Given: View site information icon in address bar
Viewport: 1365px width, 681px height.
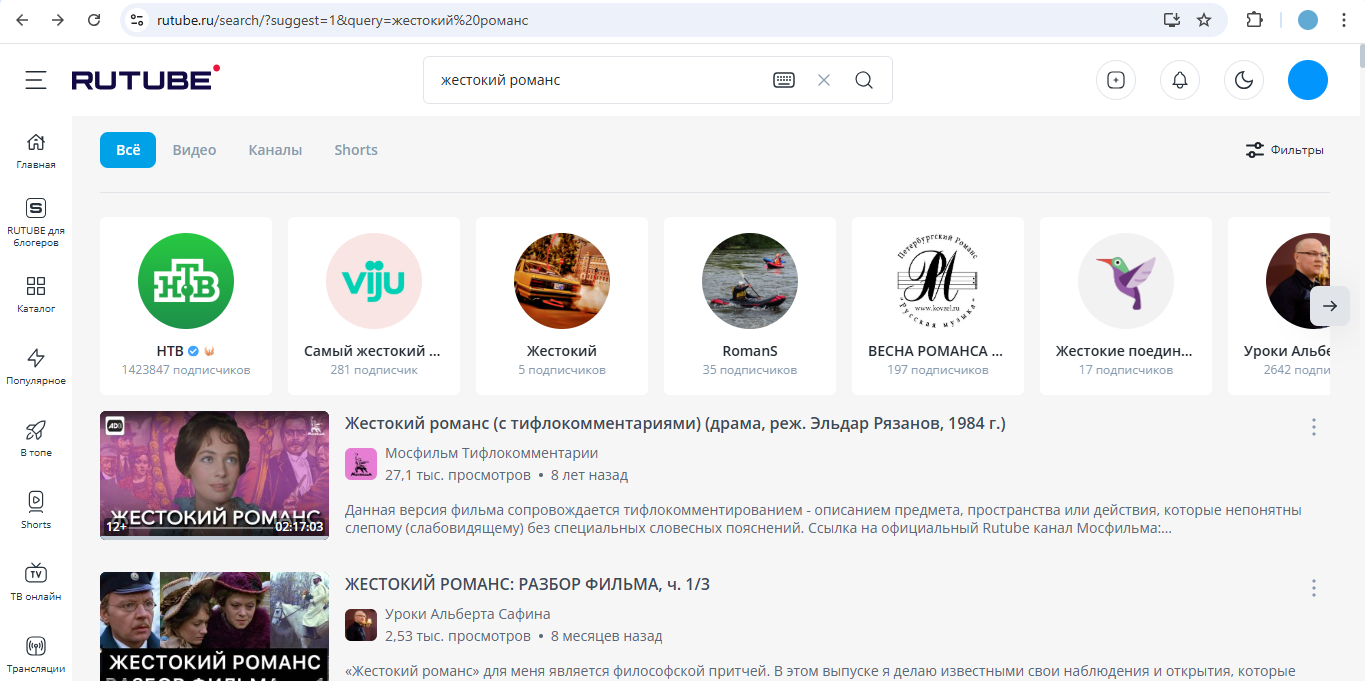Looking at the screenshot, I should coord(137,20).
